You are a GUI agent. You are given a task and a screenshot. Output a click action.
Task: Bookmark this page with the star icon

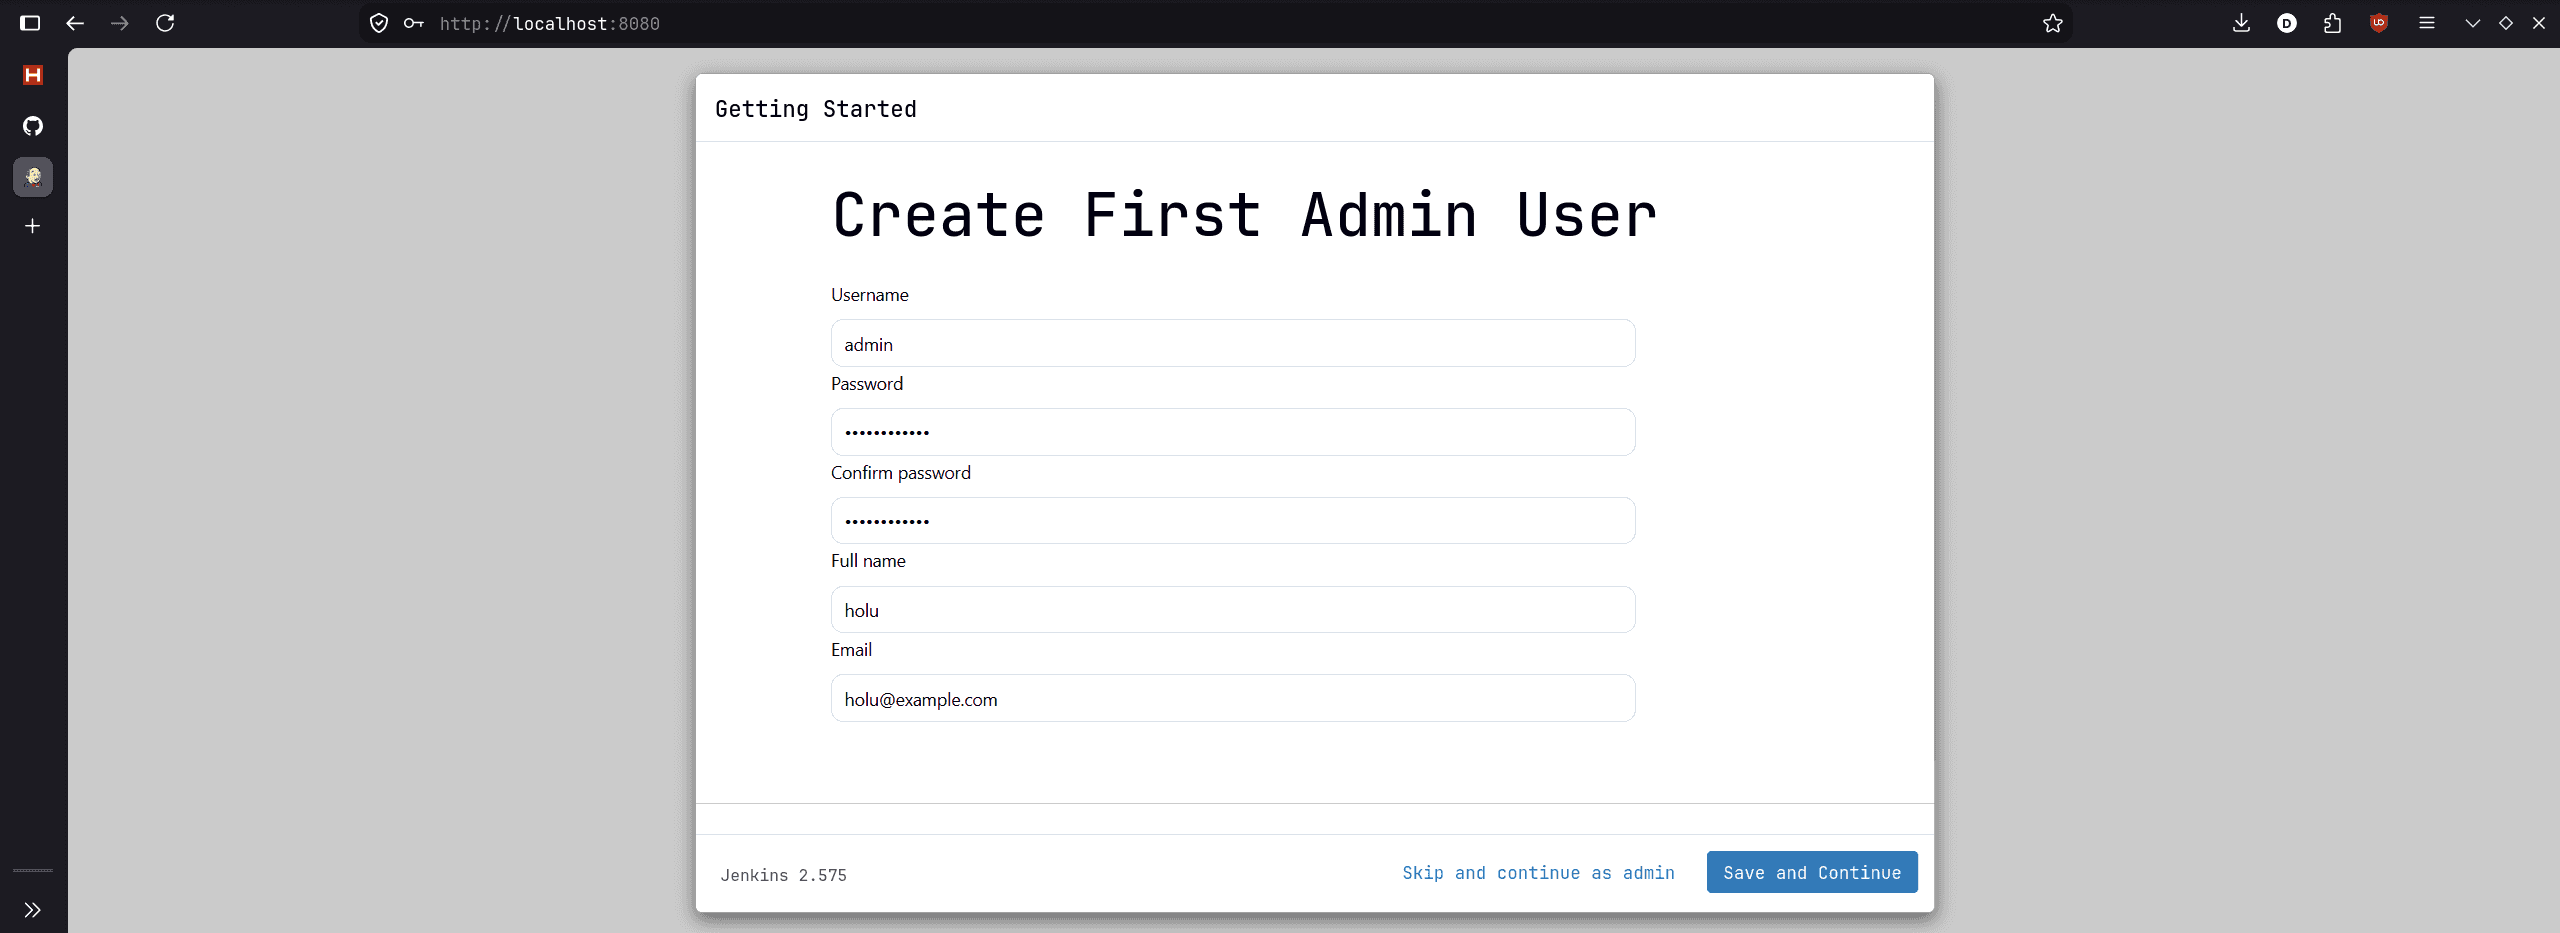(x=2053, y=23)
